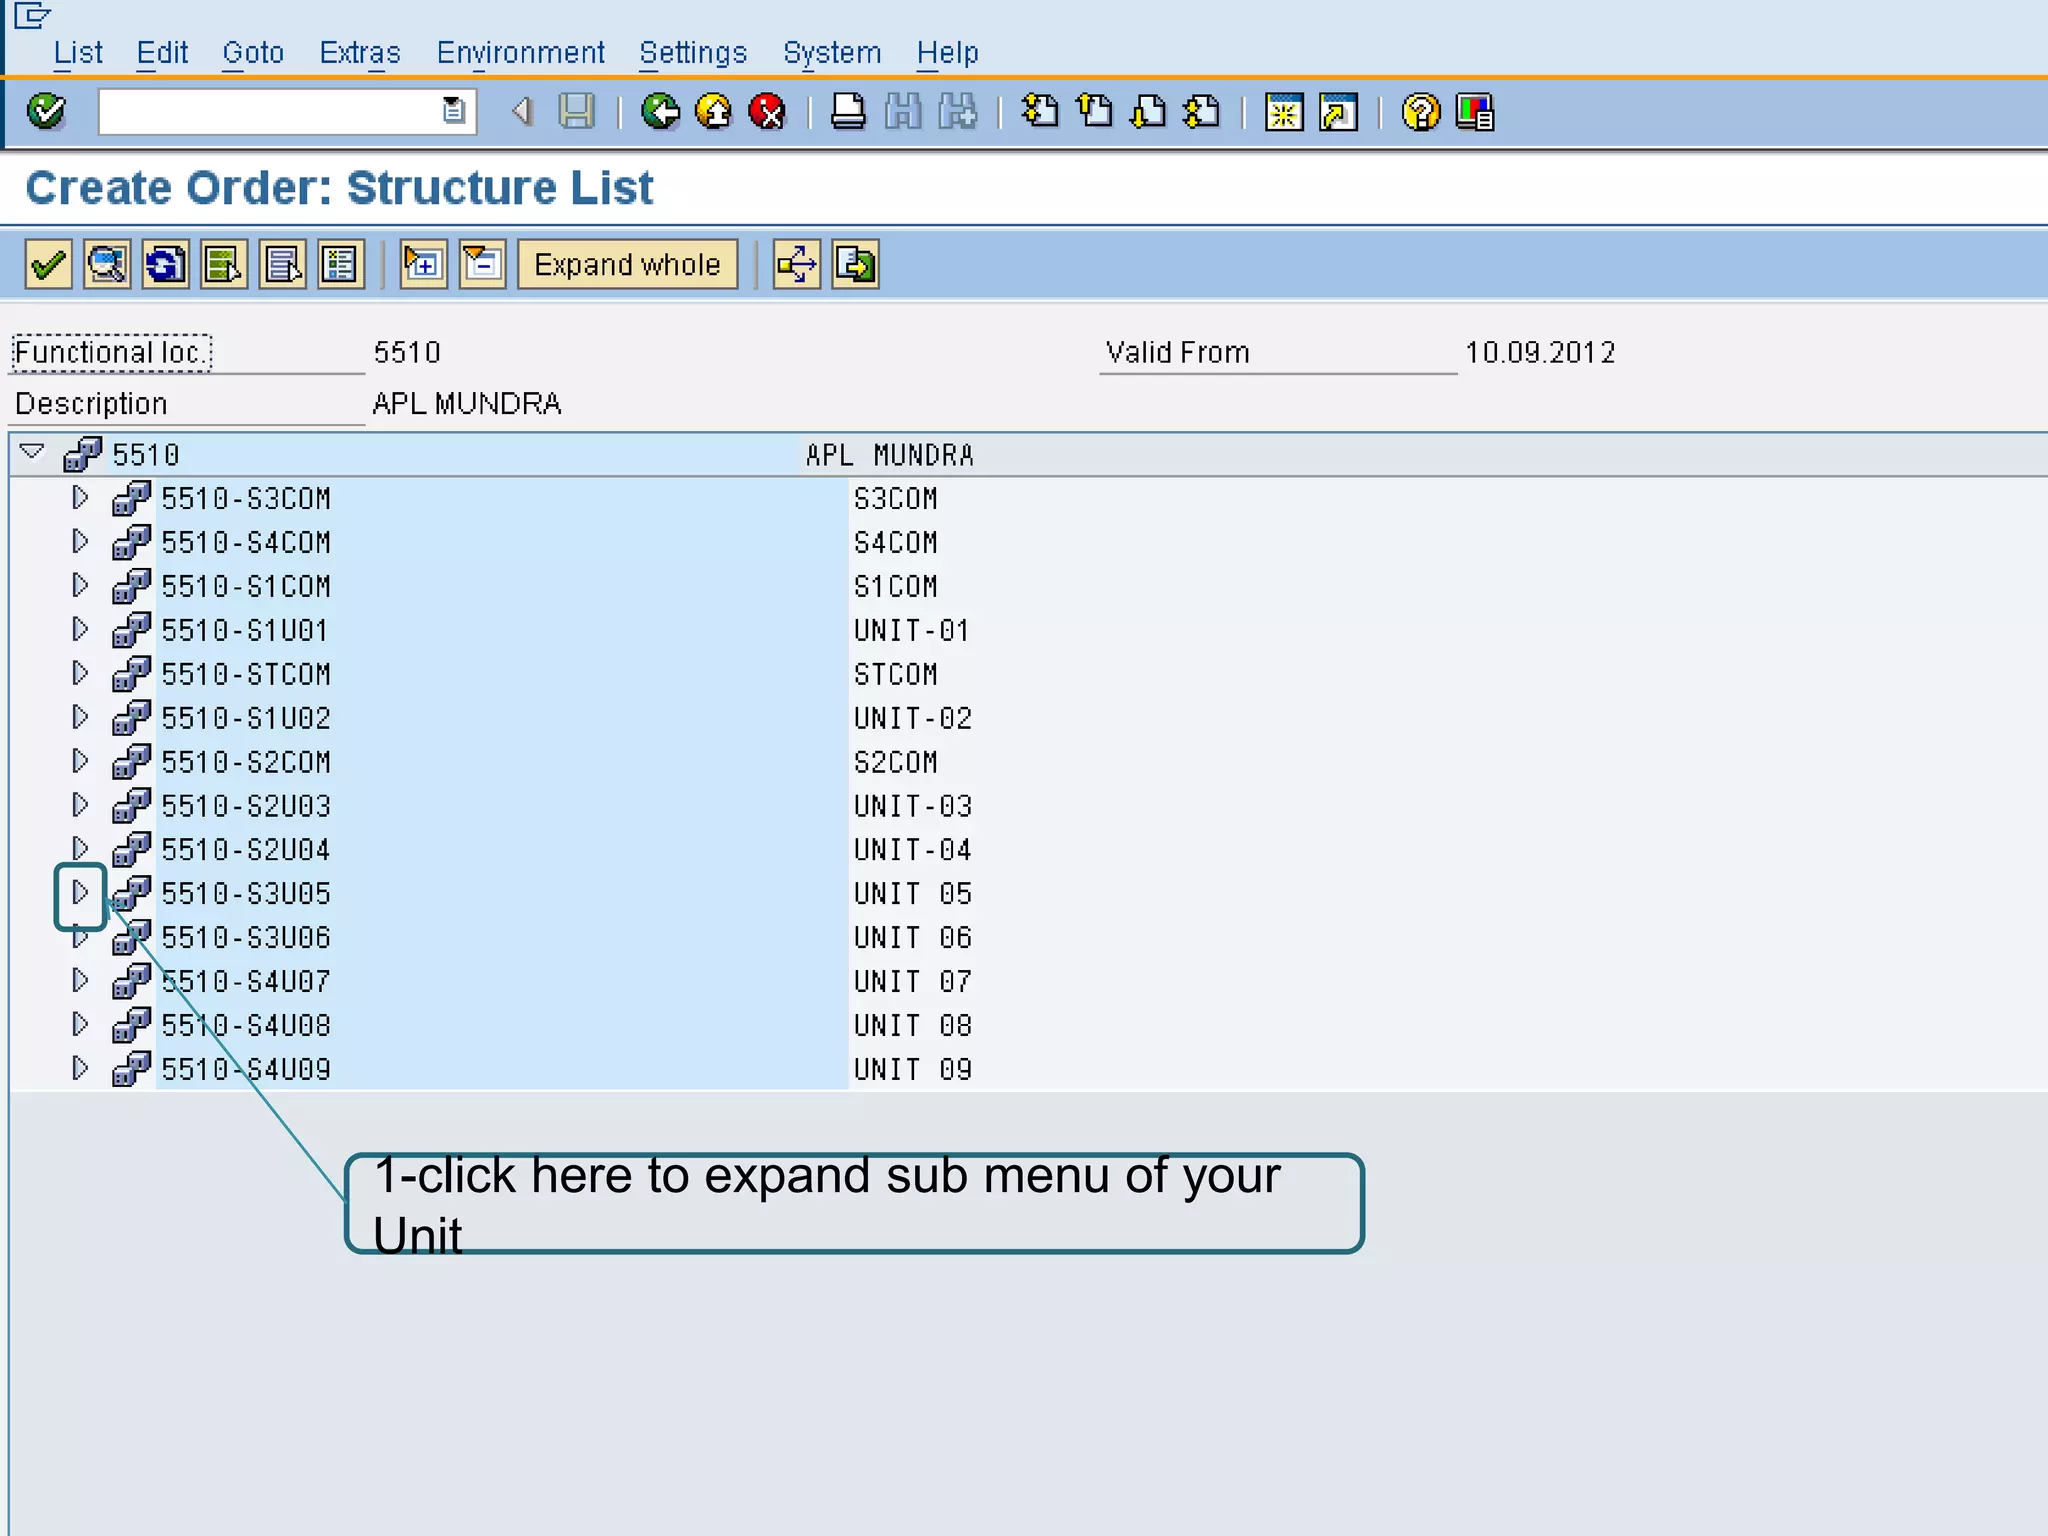Expand the 5510-S4U09 node
Viewport: 2048px width, 1536px height.
tap(80, 1068)
